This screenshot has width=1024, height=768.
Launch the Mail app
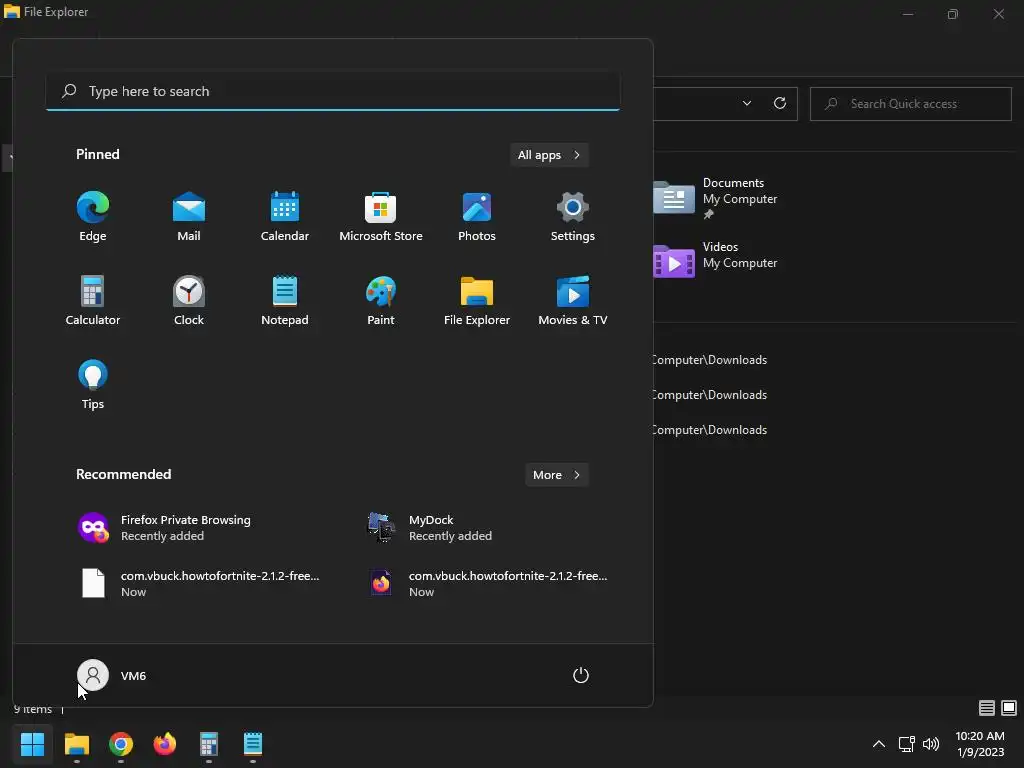point(189,217)
